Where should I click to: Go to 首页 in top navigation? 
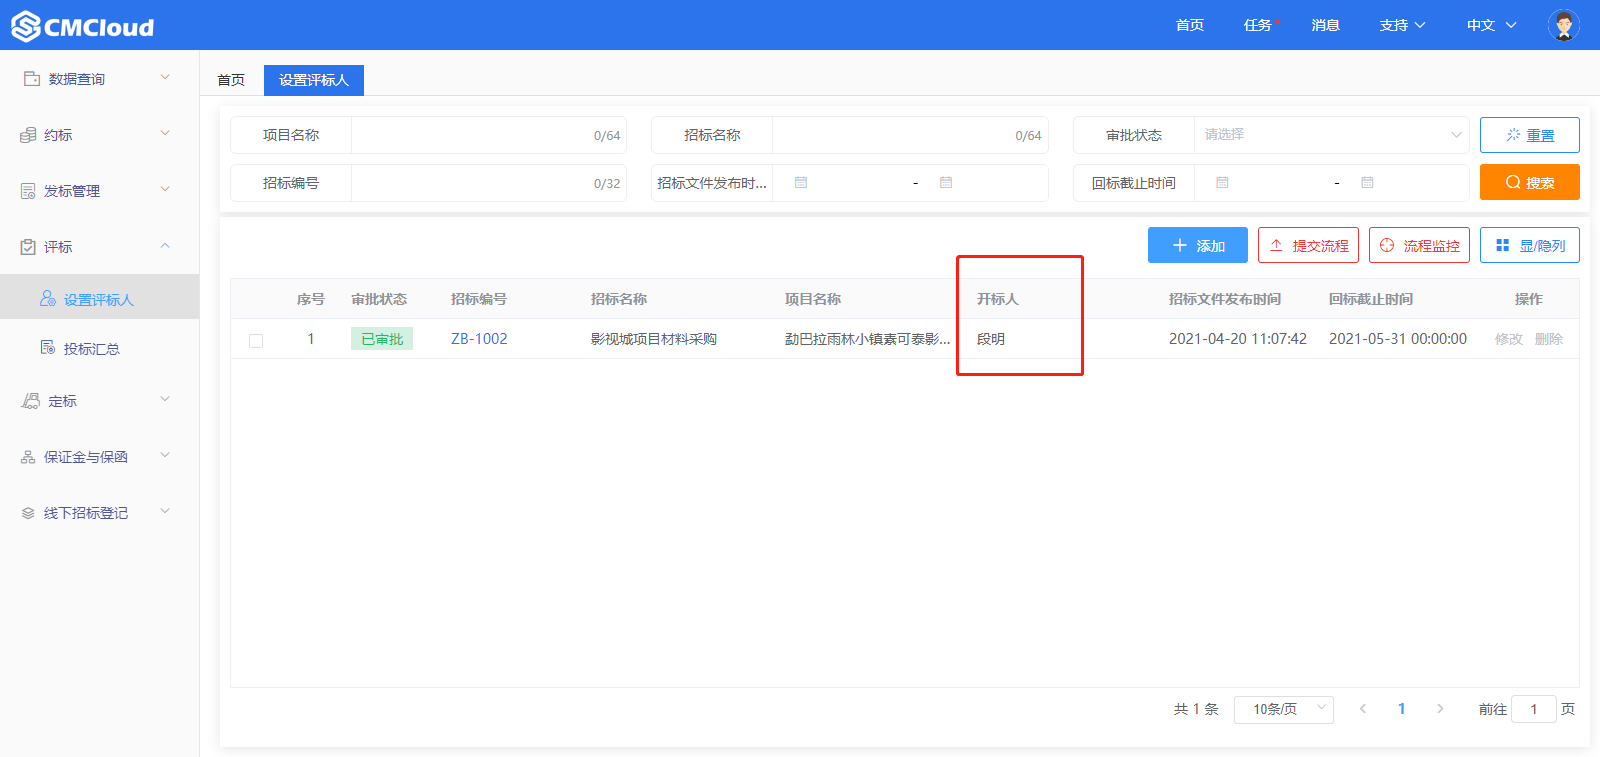[x=1190, y=25]
